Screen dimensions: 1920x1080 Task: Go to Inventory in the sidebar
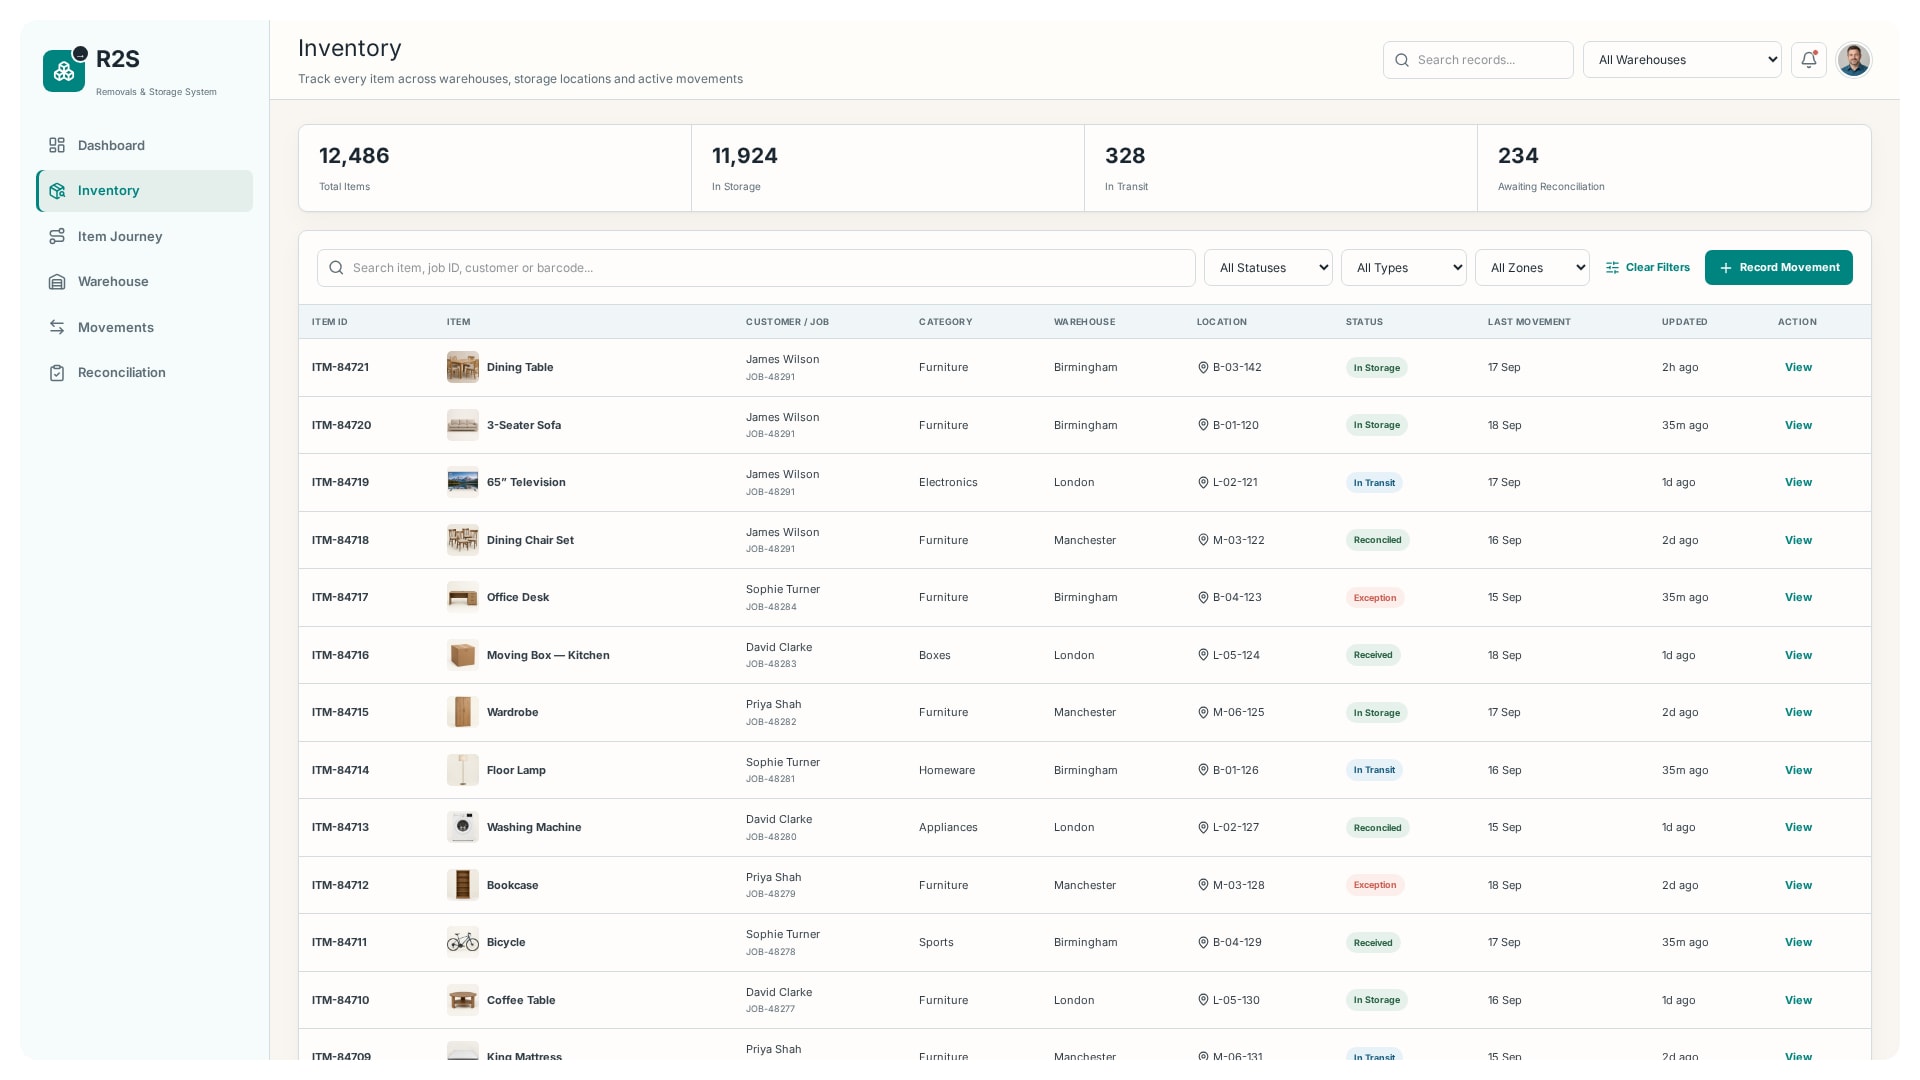click(144, 191)
